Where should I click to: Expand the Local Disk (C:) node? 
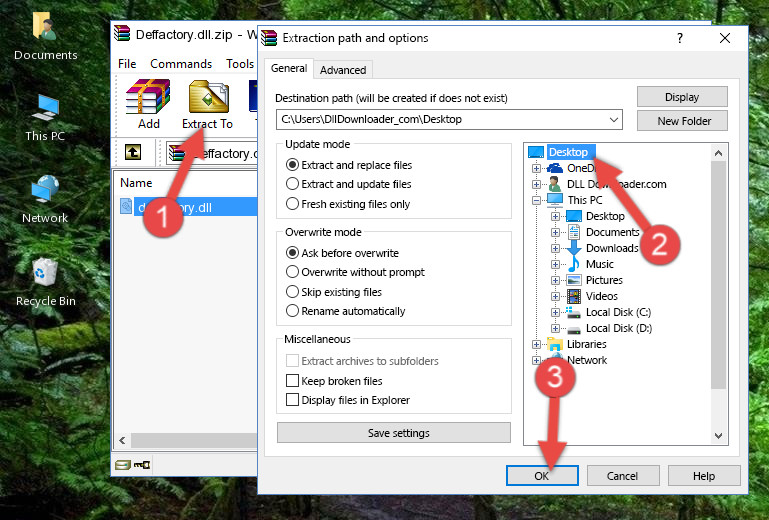pos(555,312)
